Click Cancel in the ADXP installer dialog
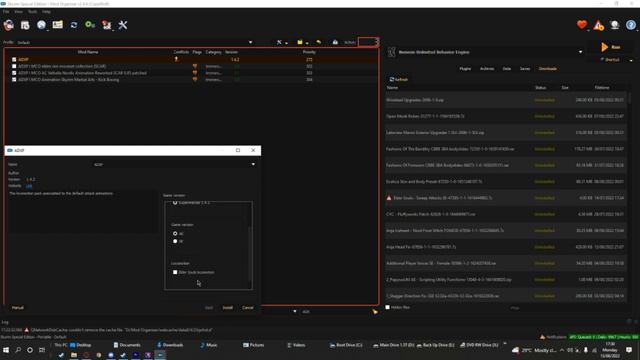Viewport: 640px width, 360px height. click(248, 308)
